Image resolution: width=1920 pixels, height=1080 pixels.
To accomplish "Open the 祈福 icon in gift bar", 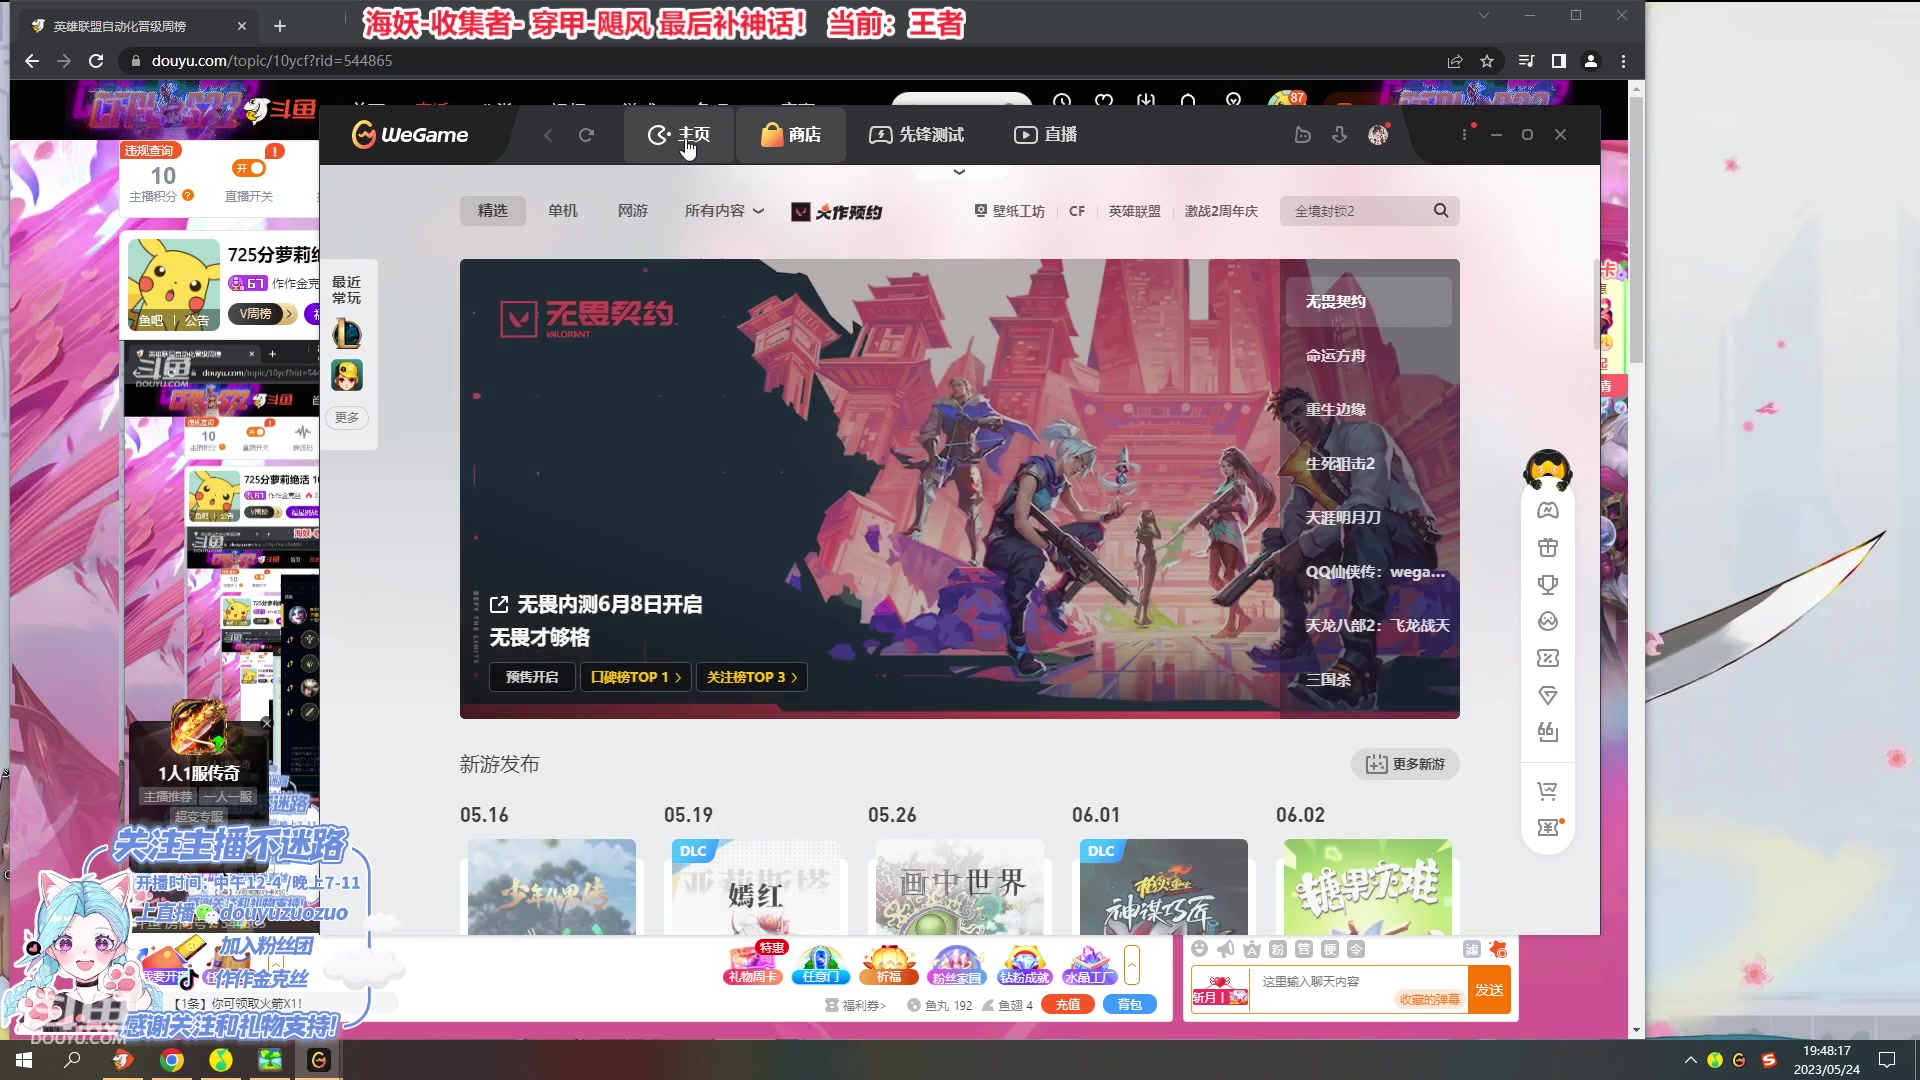I will 889,964.
